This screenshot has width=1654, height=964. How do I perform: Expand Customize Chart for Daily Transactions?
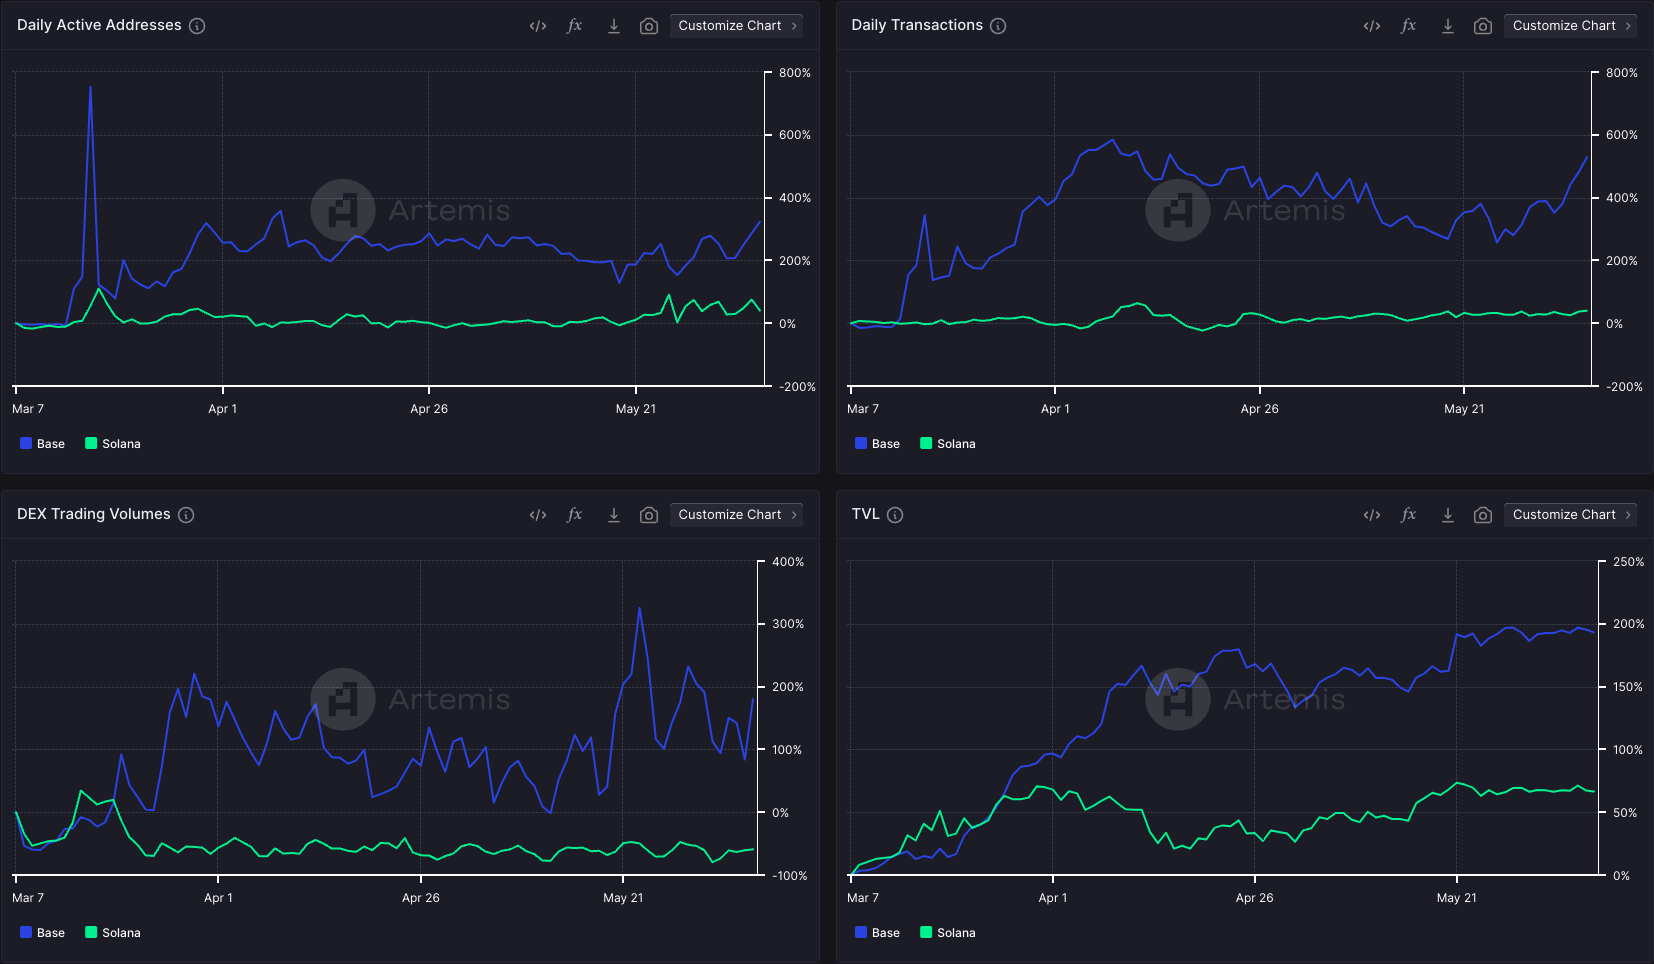point(1570,26)
